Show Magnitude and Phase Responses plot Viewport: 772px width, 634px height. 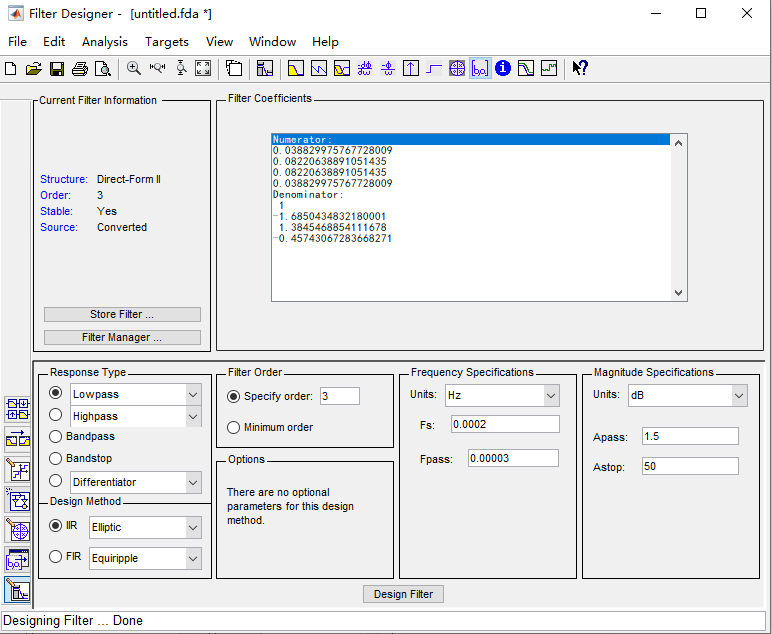pyautogui.click(x=342, y=68)
